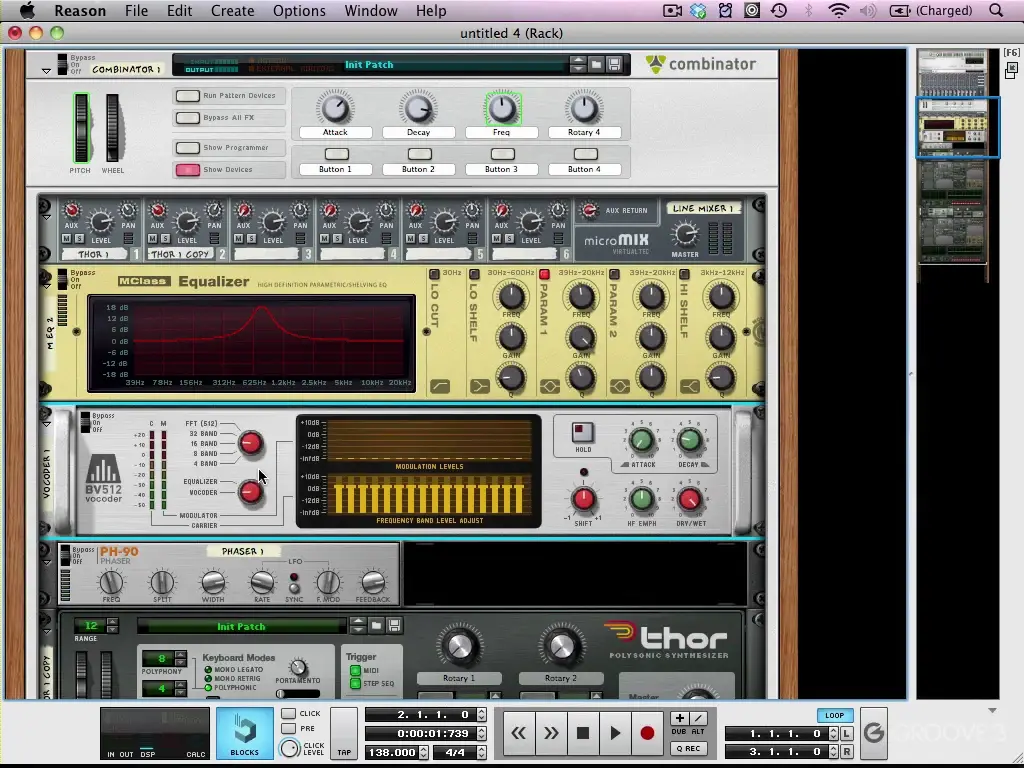Save the Thor patch with the disk icon
Viewport: 1024px width, 768px height.
pyautogui.click(x=394, y=626)
